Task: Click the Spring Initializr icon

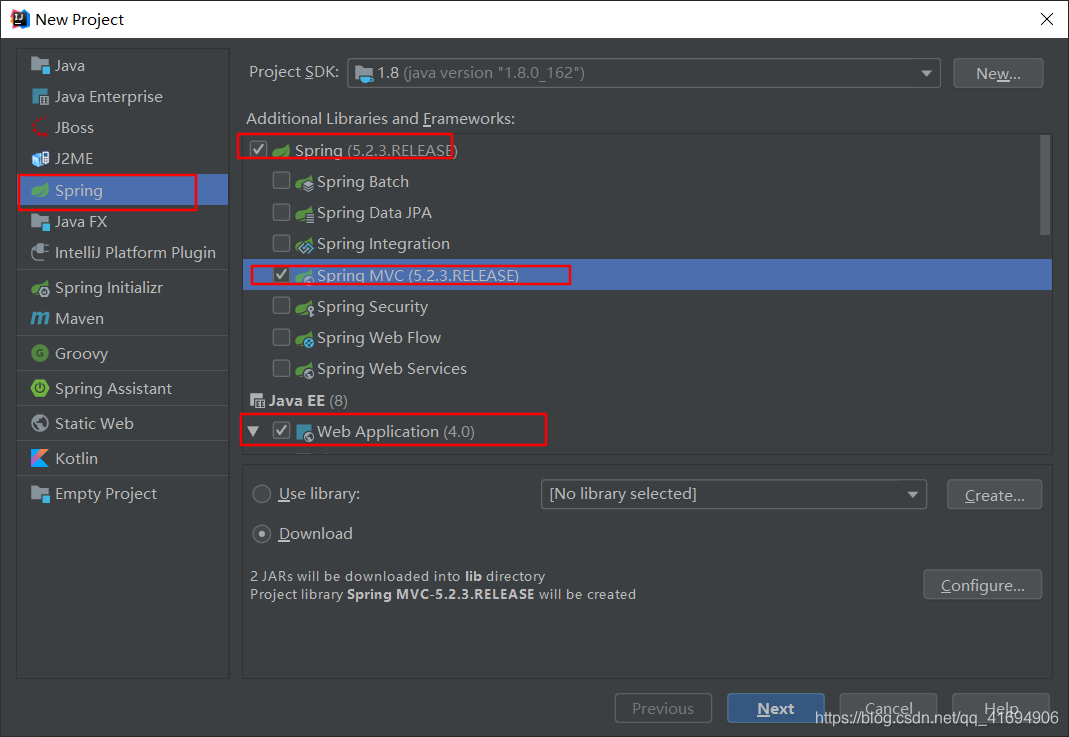Action: pyautogui.click(x=40, y=288)
